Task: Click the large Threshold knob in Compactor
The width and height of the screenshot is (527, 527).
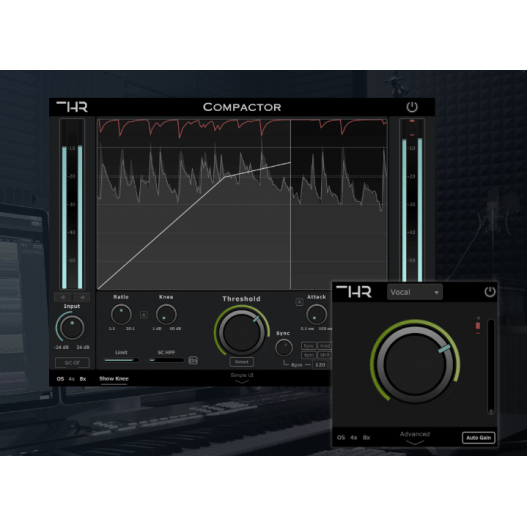Action: pos(242,333)
